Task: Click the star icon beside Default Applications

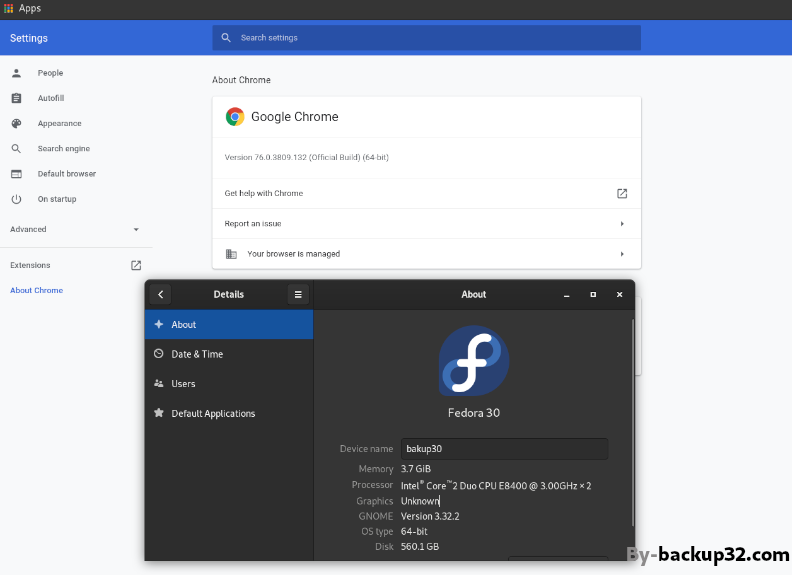Action: click(x=159, y=413)
